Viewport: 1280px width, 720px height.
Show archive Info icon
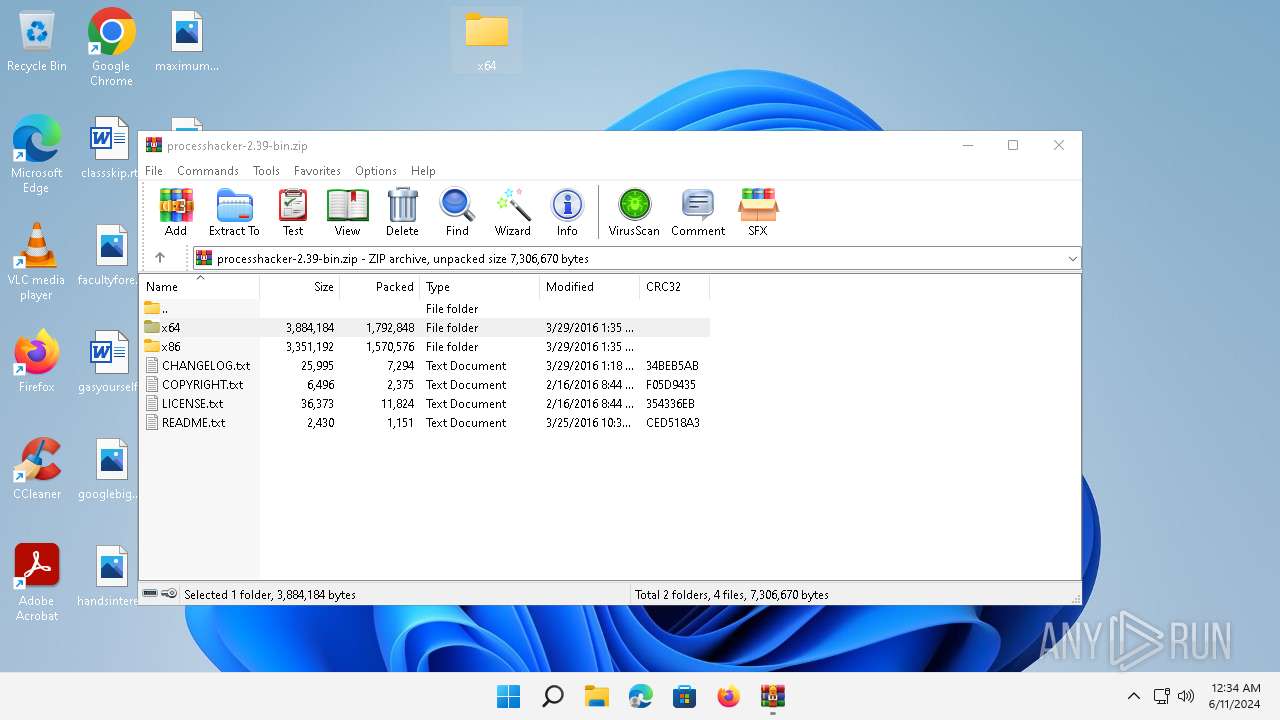pyautogui.click(x=567, y=212)
